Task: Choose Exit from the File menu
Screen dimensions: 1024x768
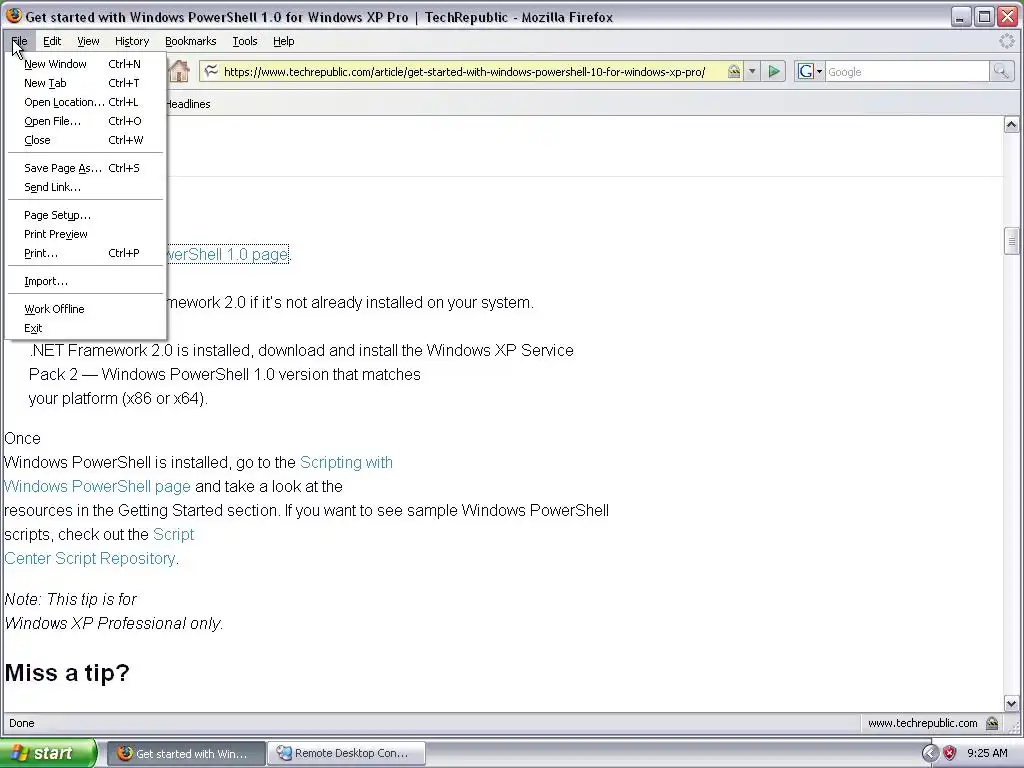Action: click(x=86, y=328)
